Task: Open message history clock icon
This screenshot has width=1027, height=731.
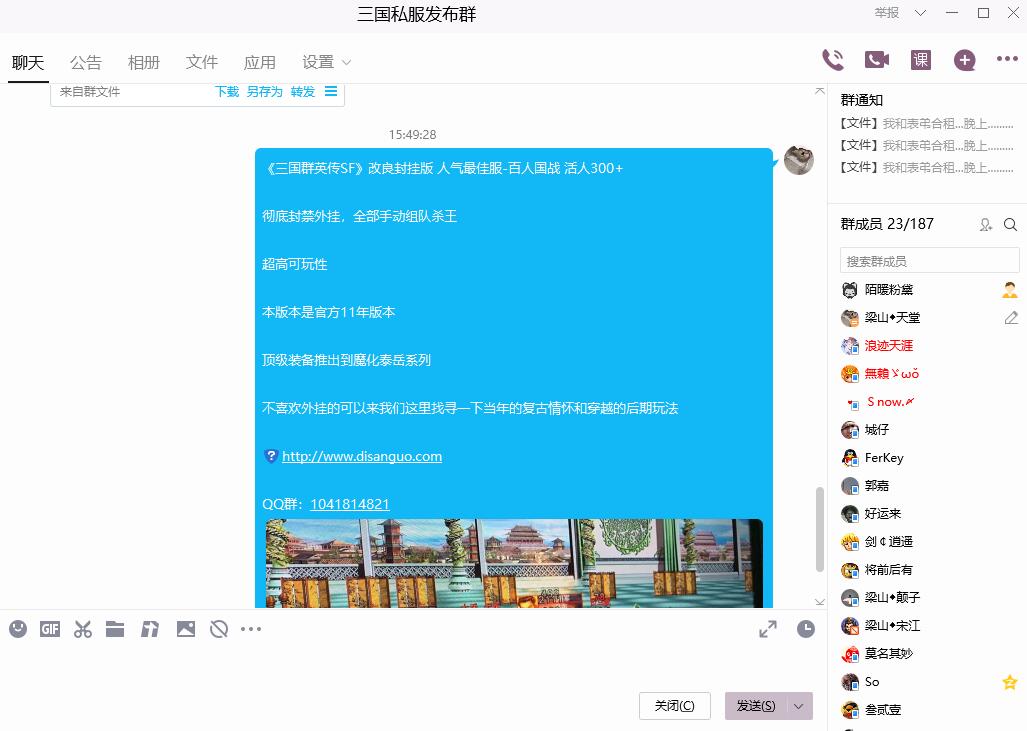Action: [806, 629]
